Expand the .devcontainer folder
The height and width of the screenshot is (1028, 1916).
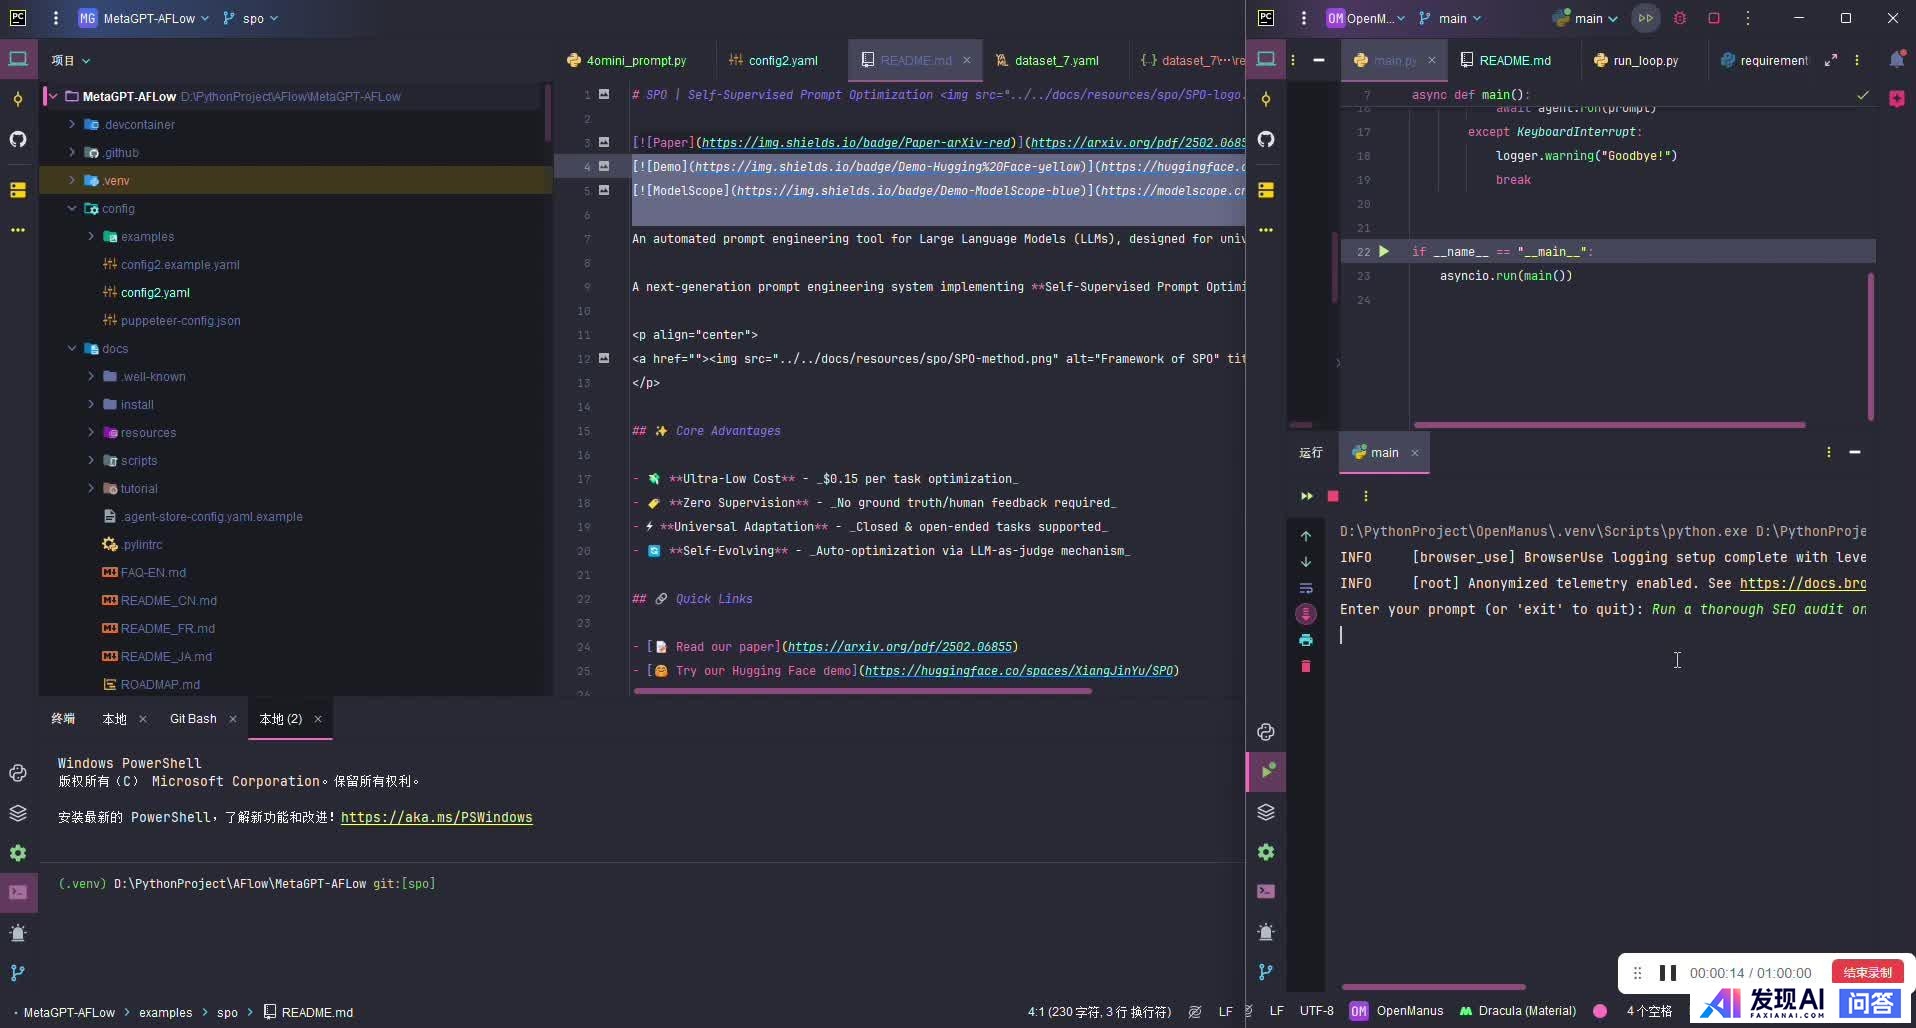pyautogui.click(x=72, y=124)
